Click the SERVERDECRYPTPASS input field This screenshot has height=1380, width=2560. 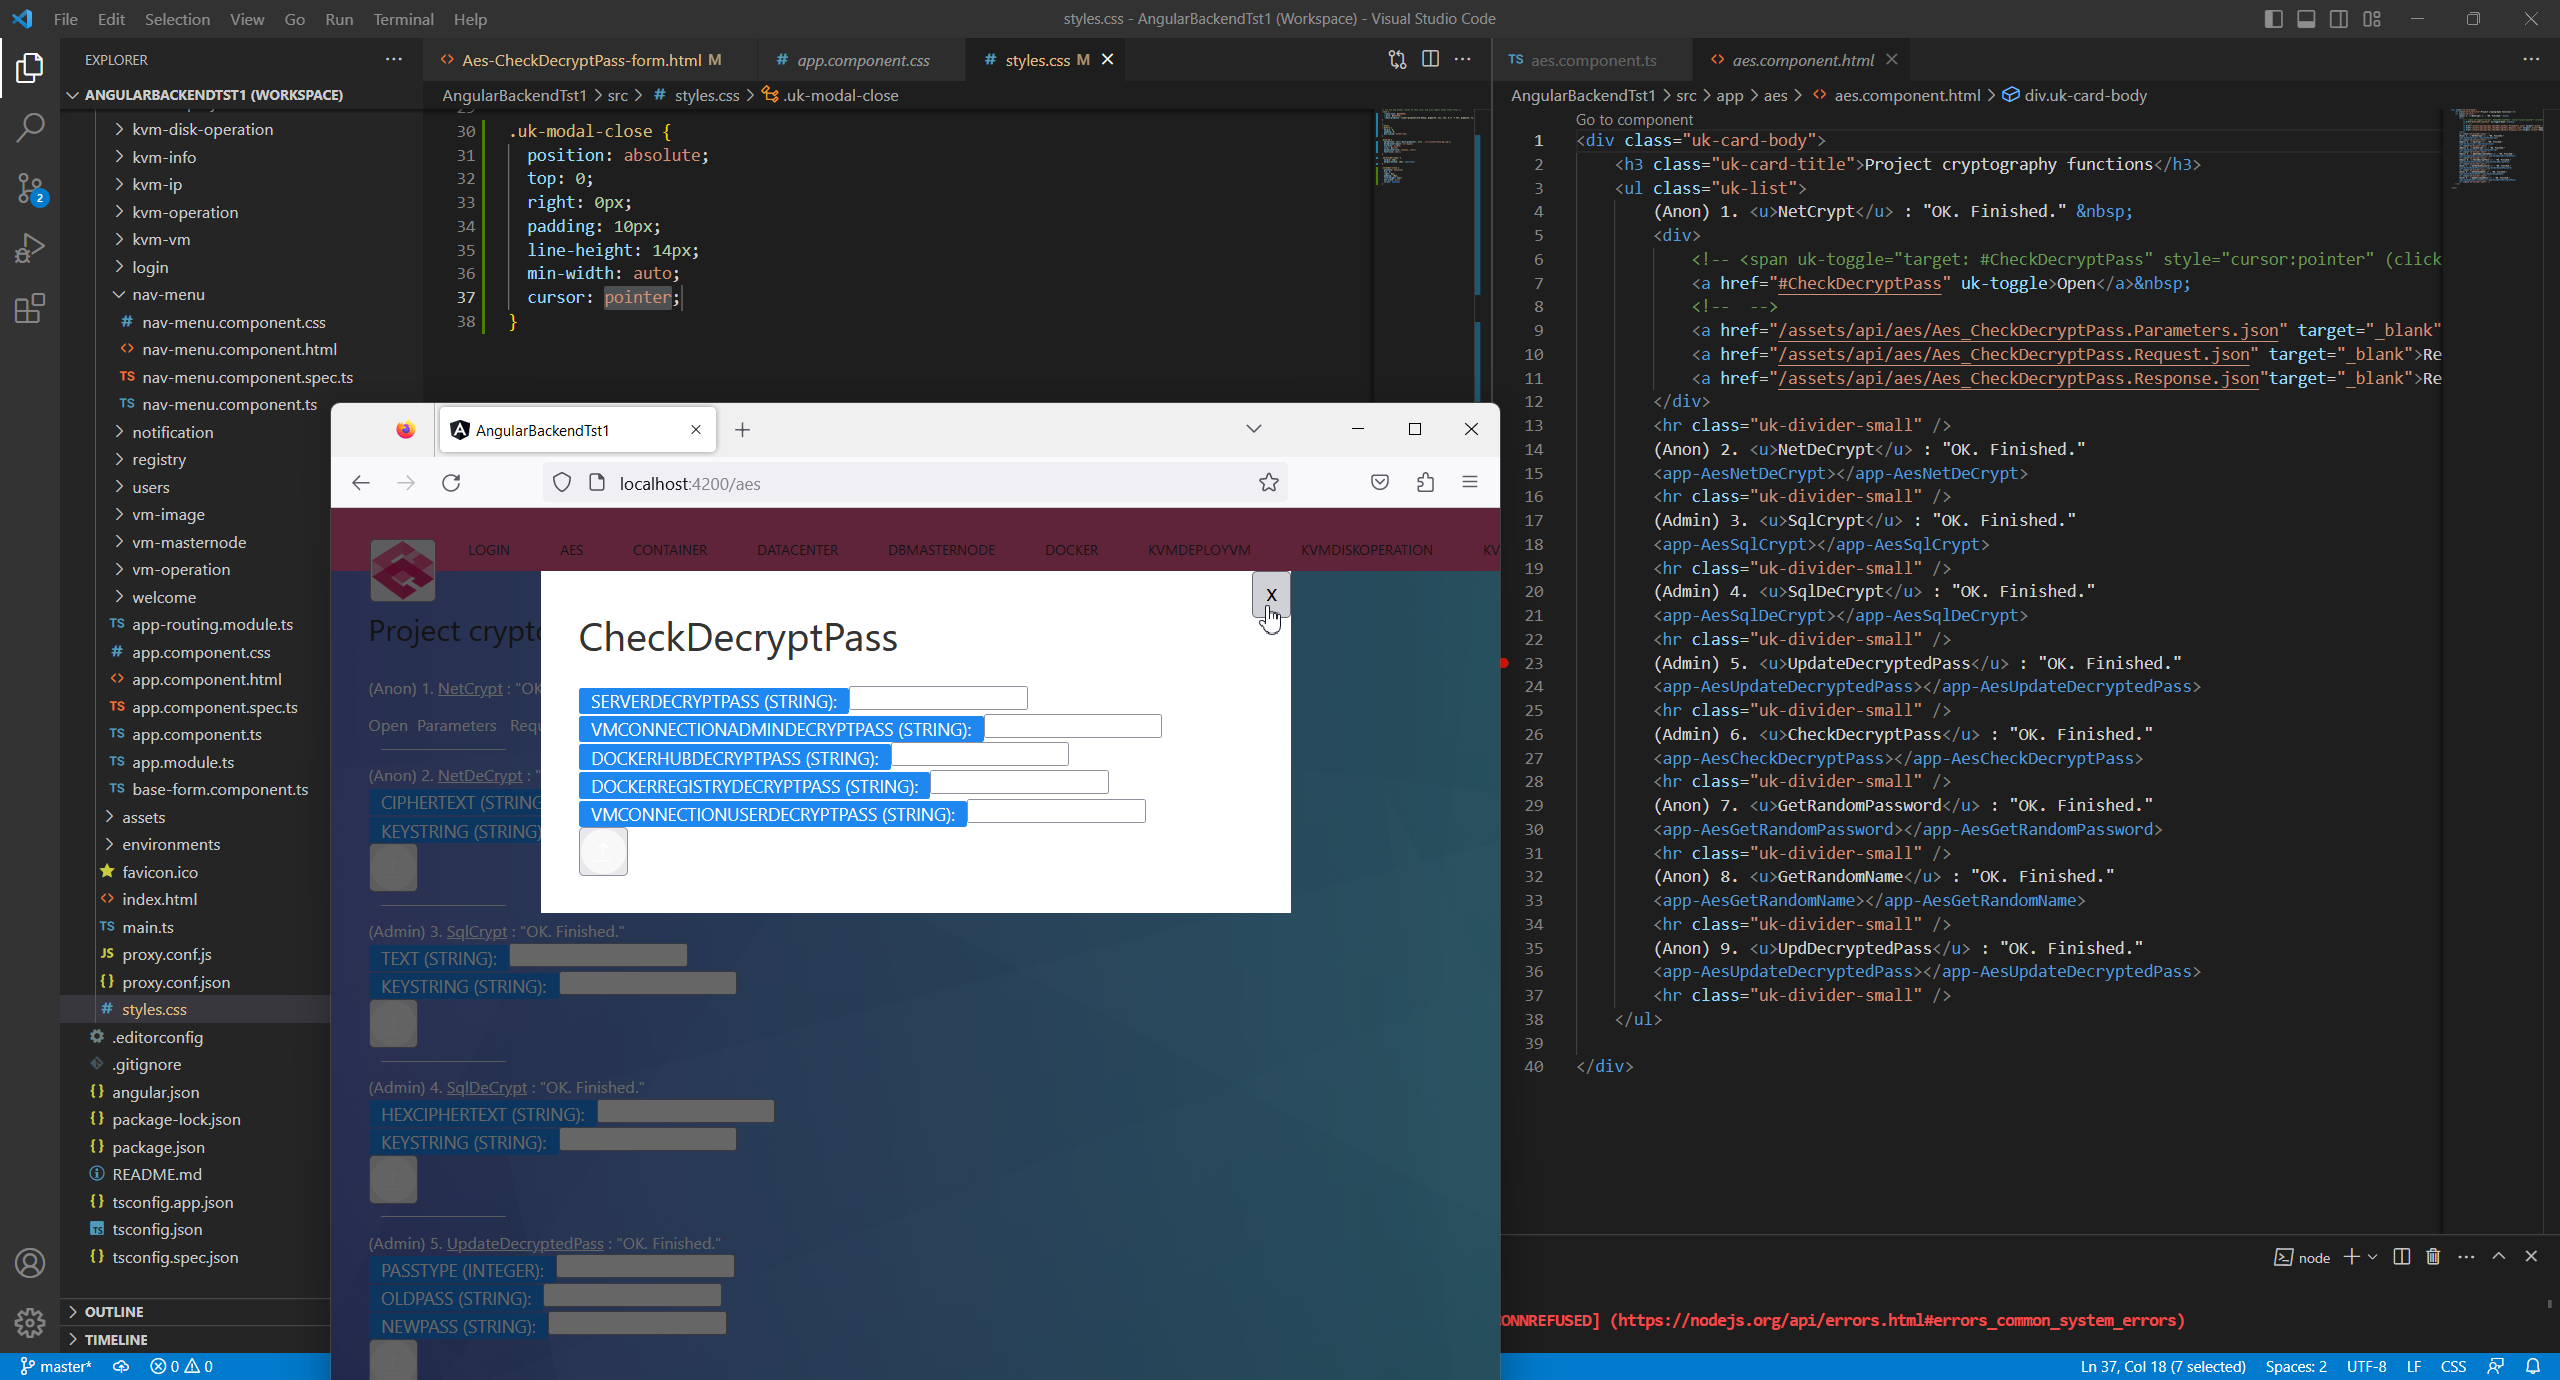click(938, 698)
